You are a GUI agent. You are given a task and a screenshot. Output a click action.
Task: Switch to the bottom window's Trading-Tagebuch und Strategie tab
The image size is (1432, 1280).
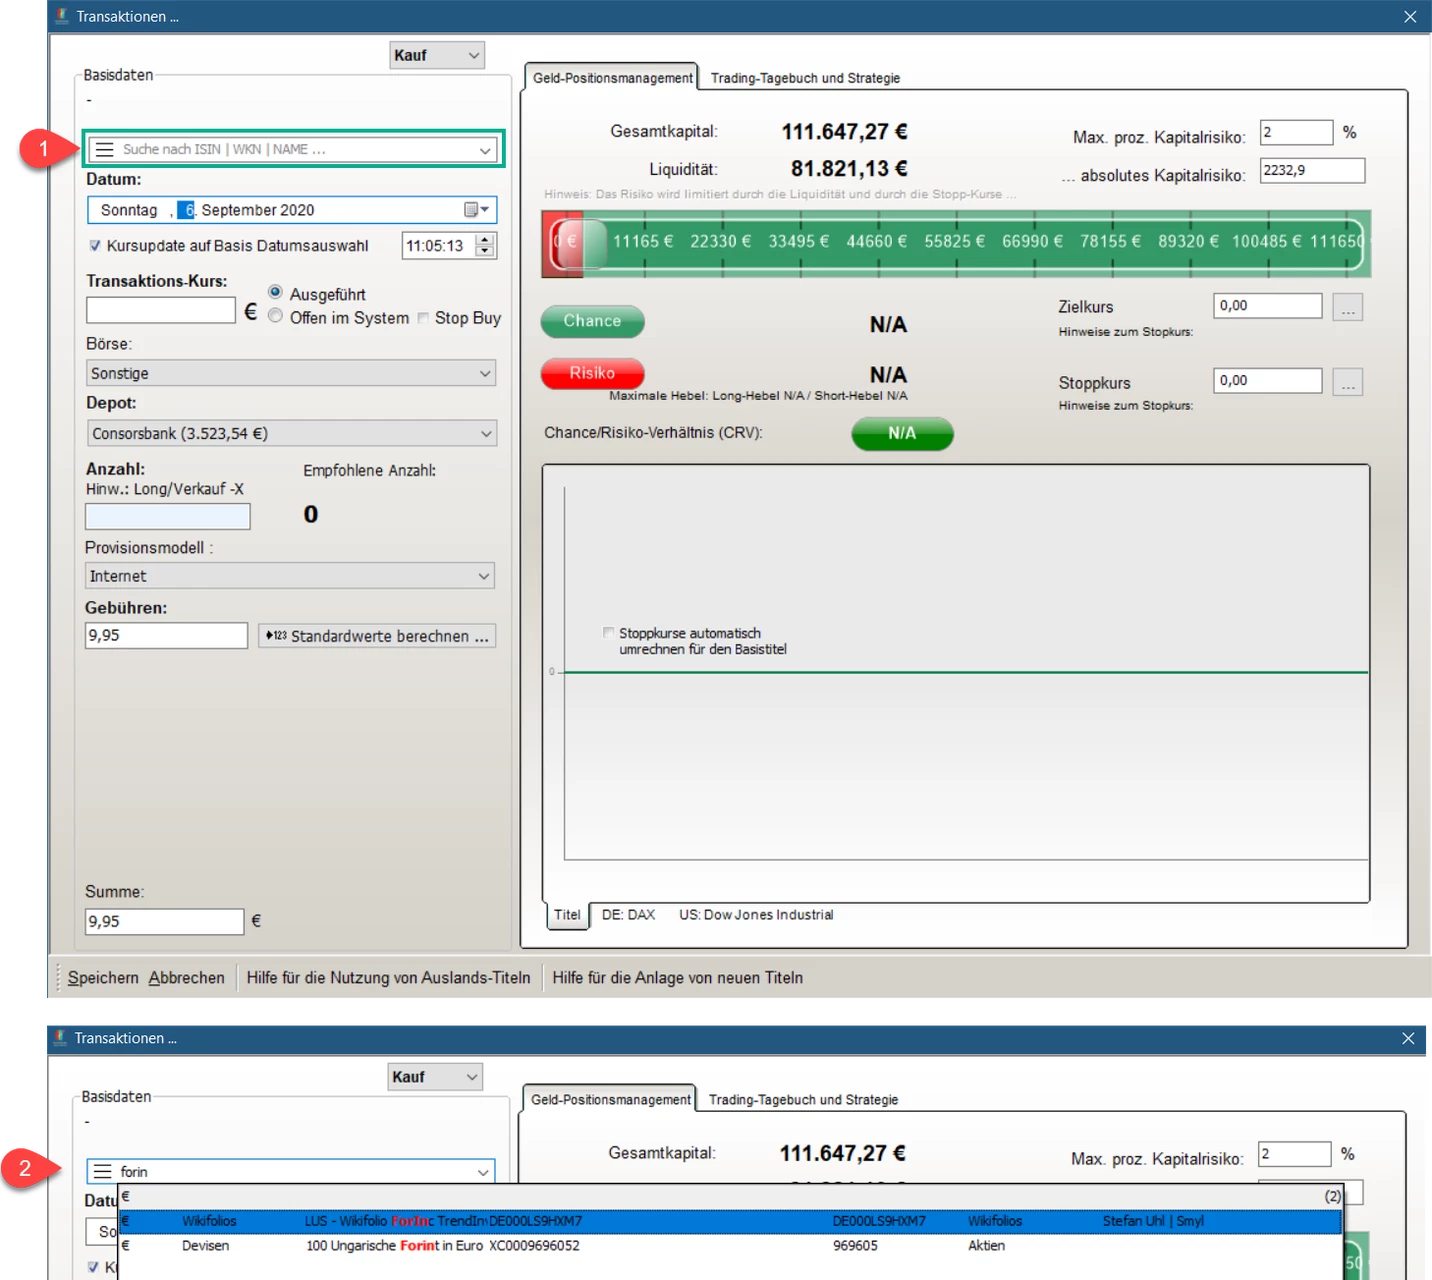pyautogui.click(x=803, y=1100)
